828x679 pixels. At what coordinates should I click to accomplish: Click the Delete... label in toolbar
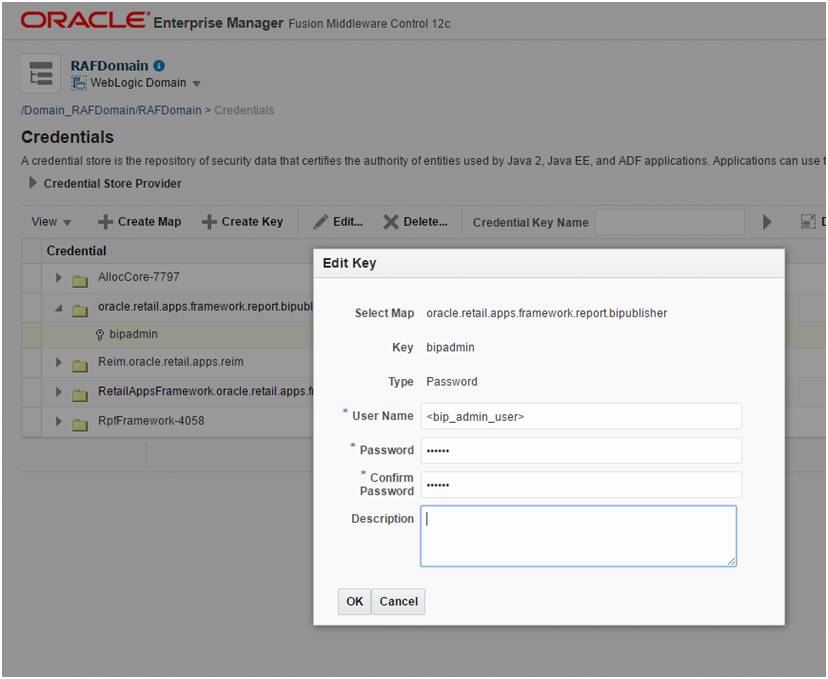[x=425, y=222]
